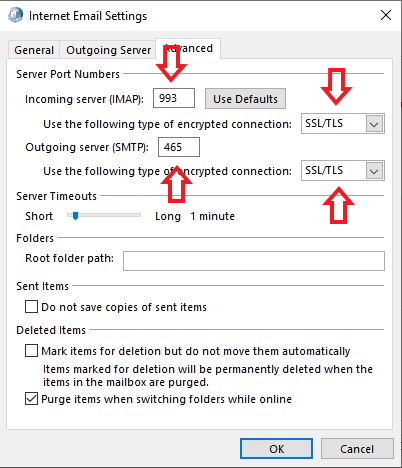
Task: Switch to the General tab
Action: pos(34,50)
